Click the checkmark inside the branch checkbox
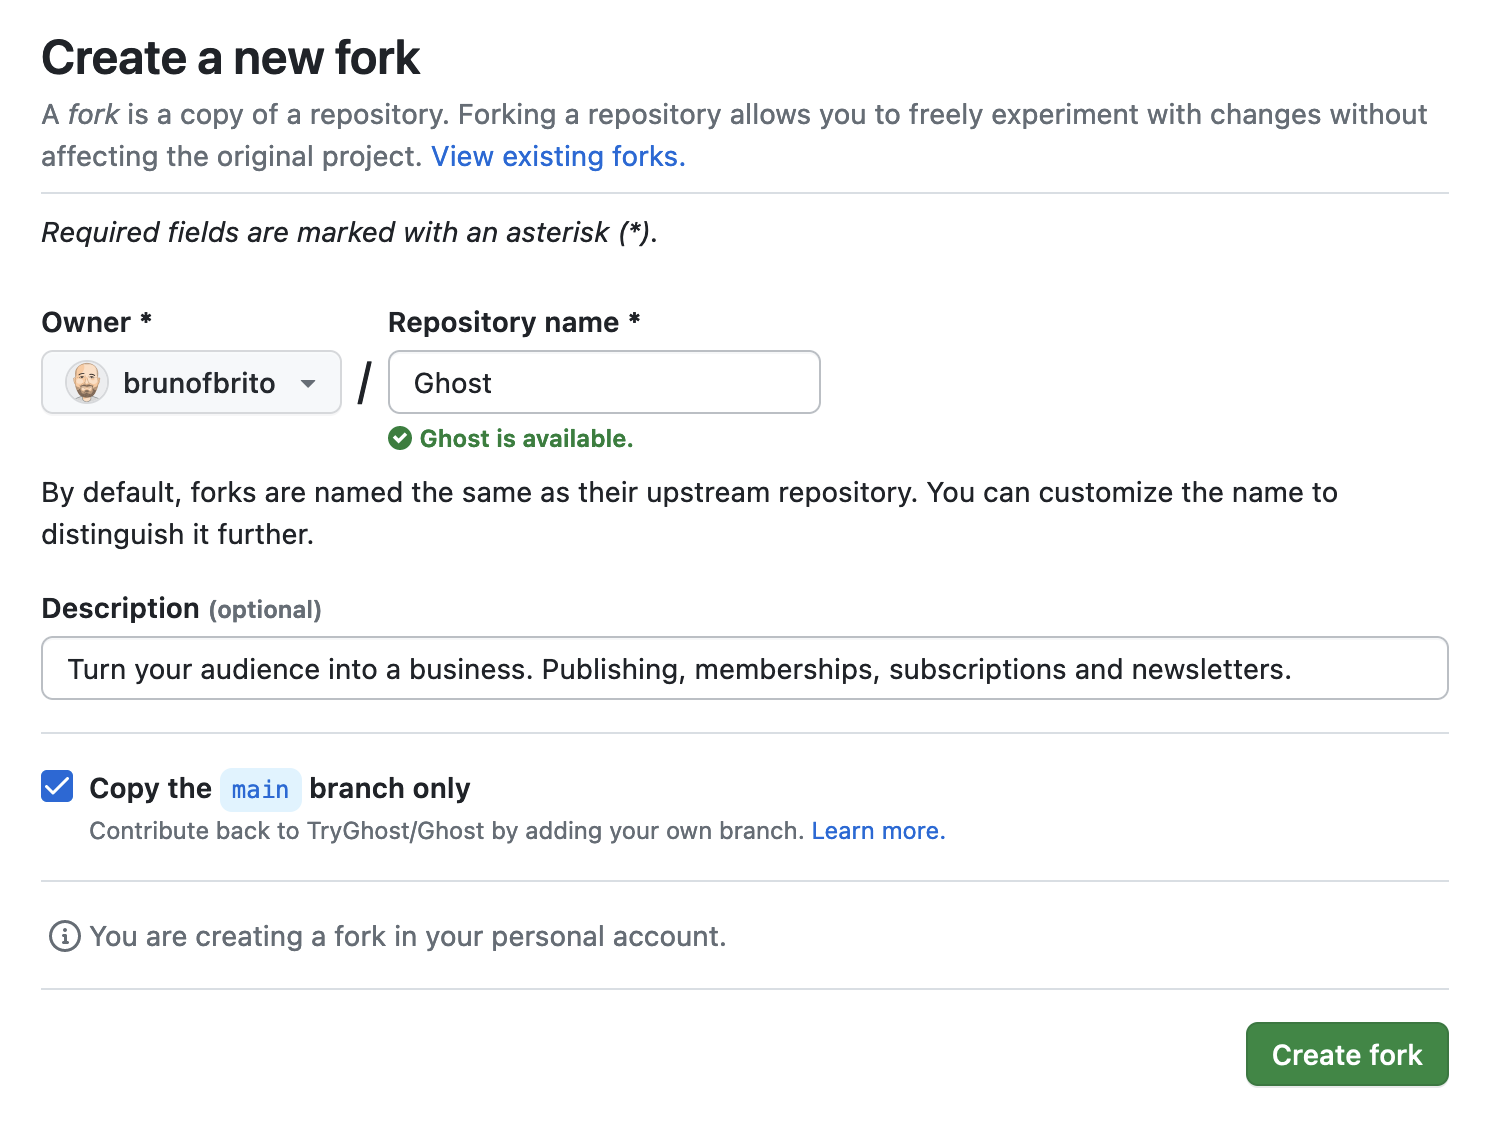Image resolution: width=1492 pixels, height=1132 pixels. tap(57, 787)
